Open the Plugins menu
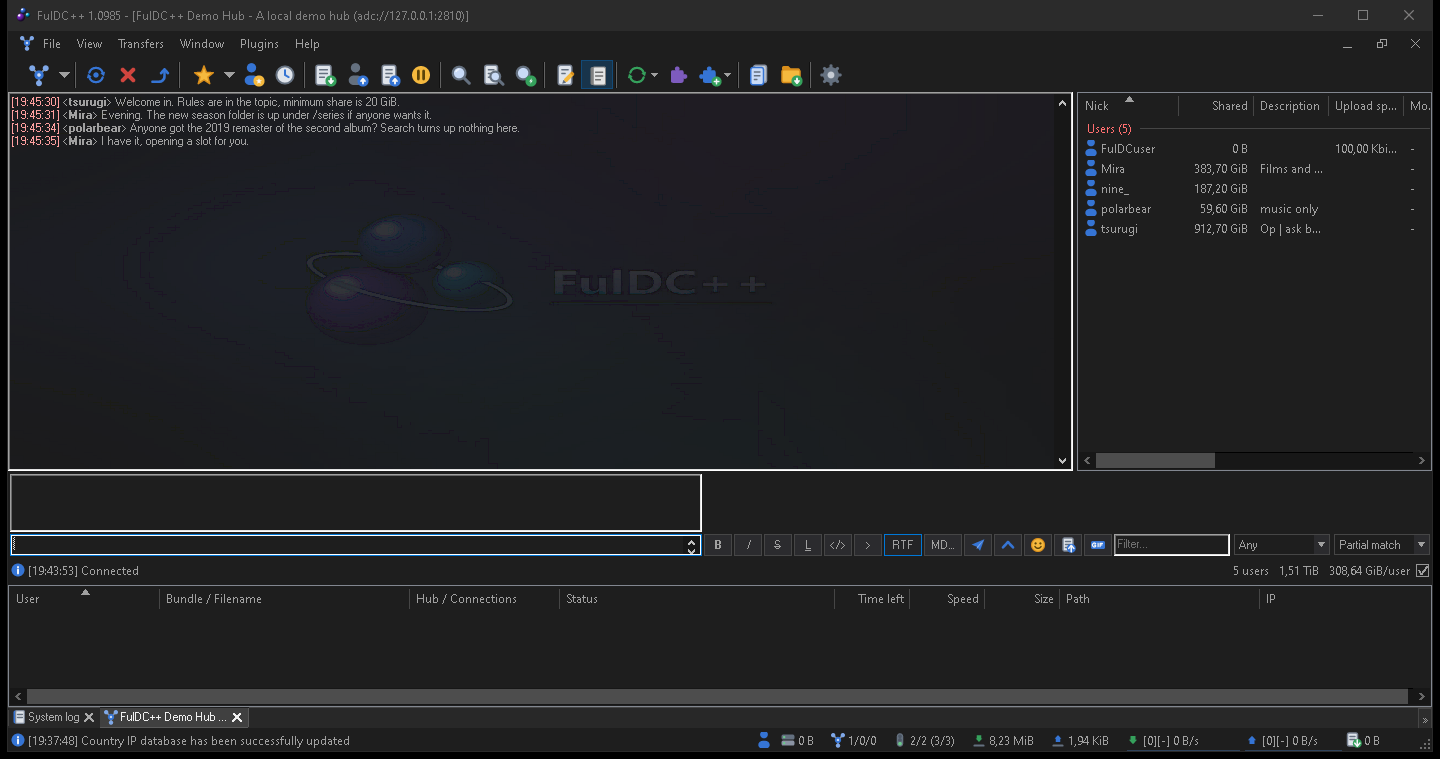This screenshot has width=1440, height=759. [x=260, y=44]
